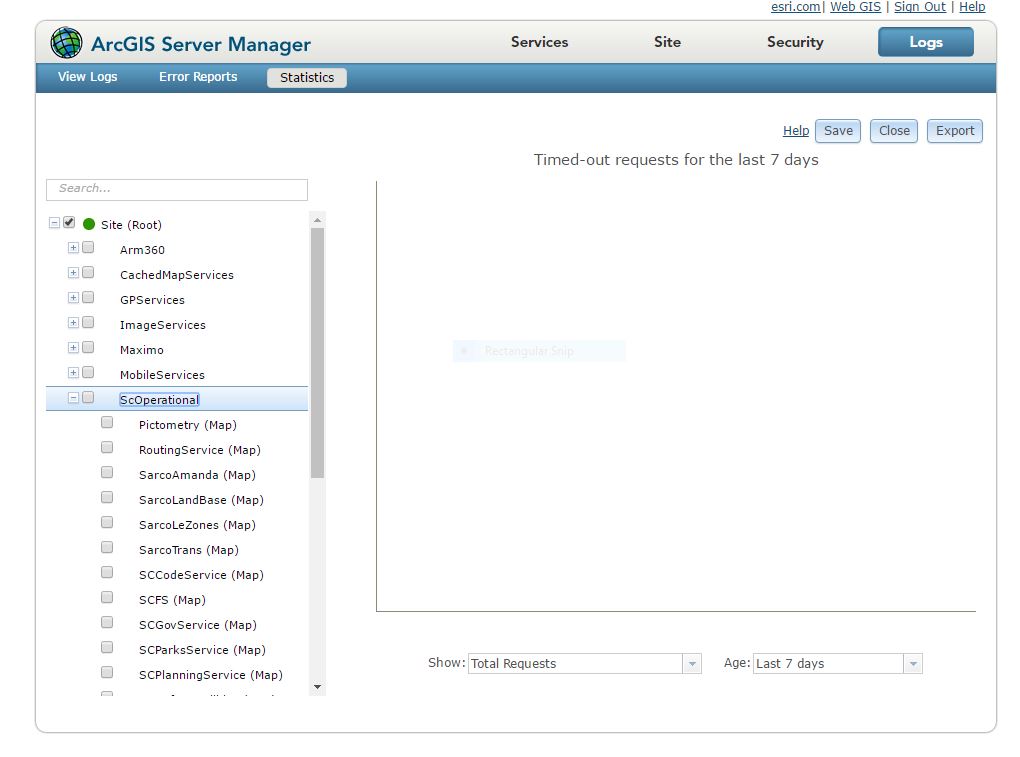The height and width of the screenshot is (757, 1020).
Task: Select the Statistics subtab
Action: (x=307, y=77)
